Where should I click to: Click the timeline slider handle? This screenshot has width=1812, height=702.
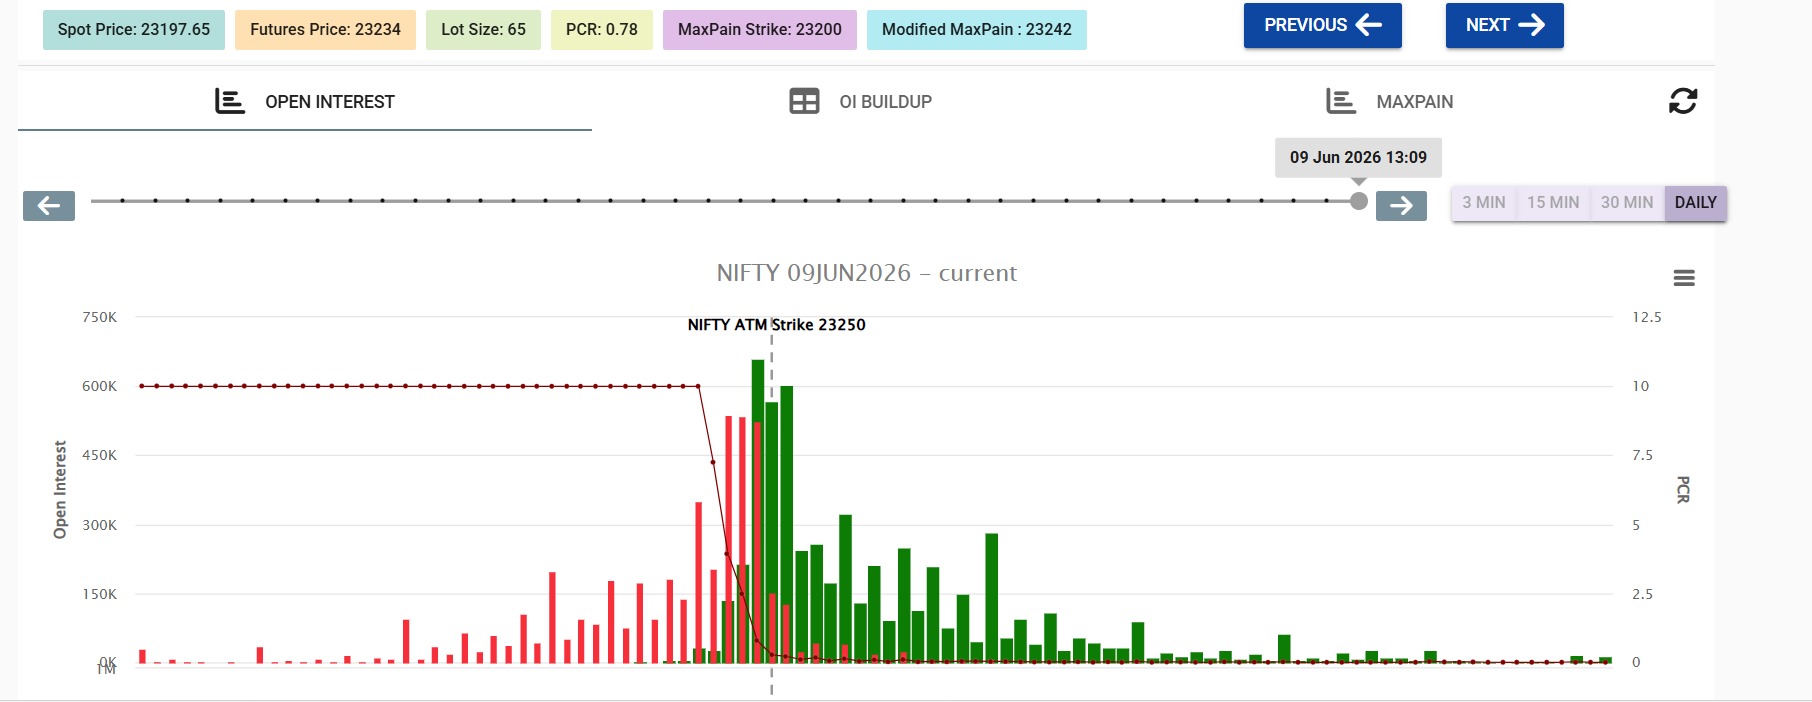click(x=1358, y=201)
